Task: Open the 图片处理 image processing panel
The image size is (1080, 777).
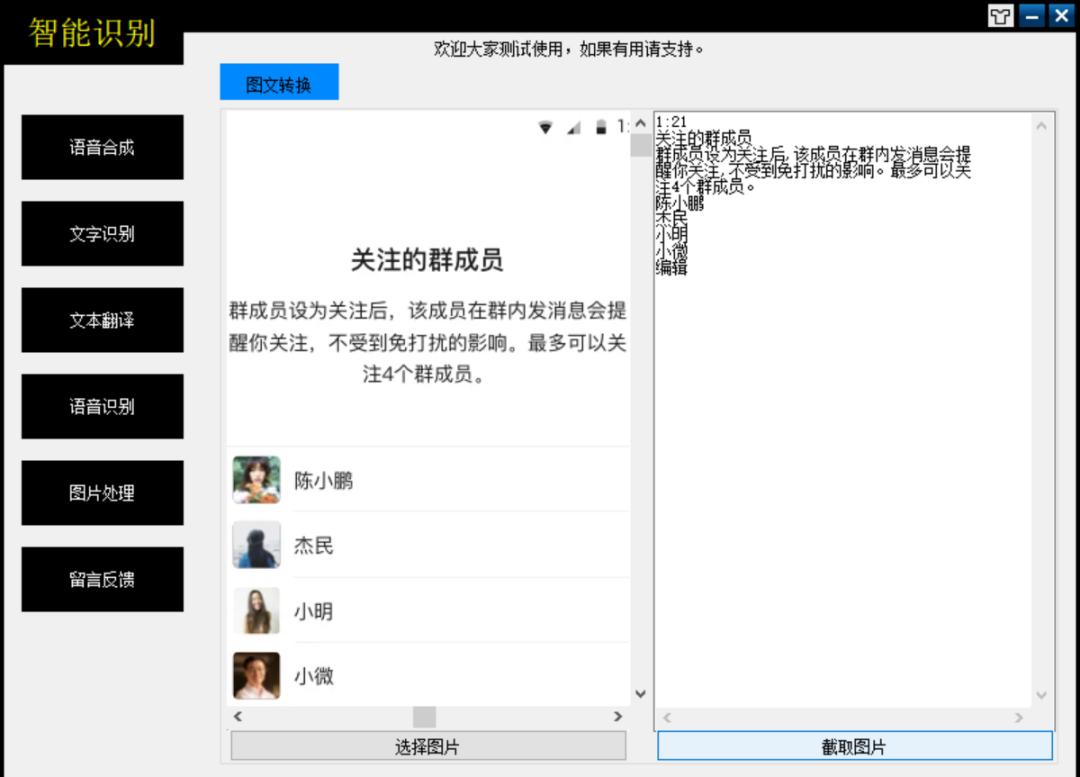Action: 101,492
